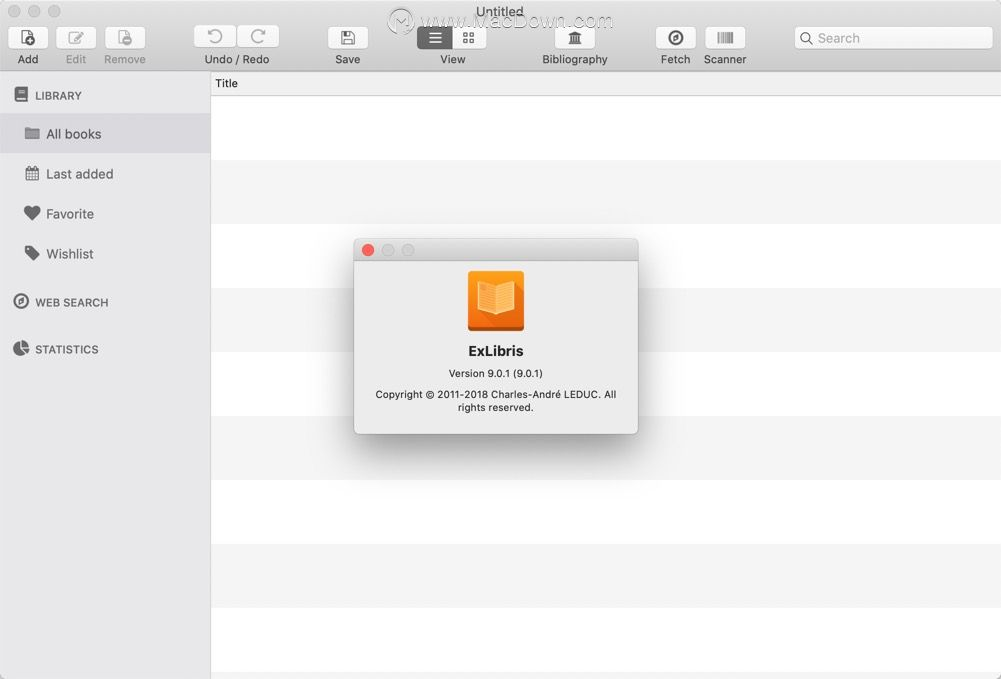Click the Fetch compass icon
The height and width of the screenshot is (679, 1001).
675,38
